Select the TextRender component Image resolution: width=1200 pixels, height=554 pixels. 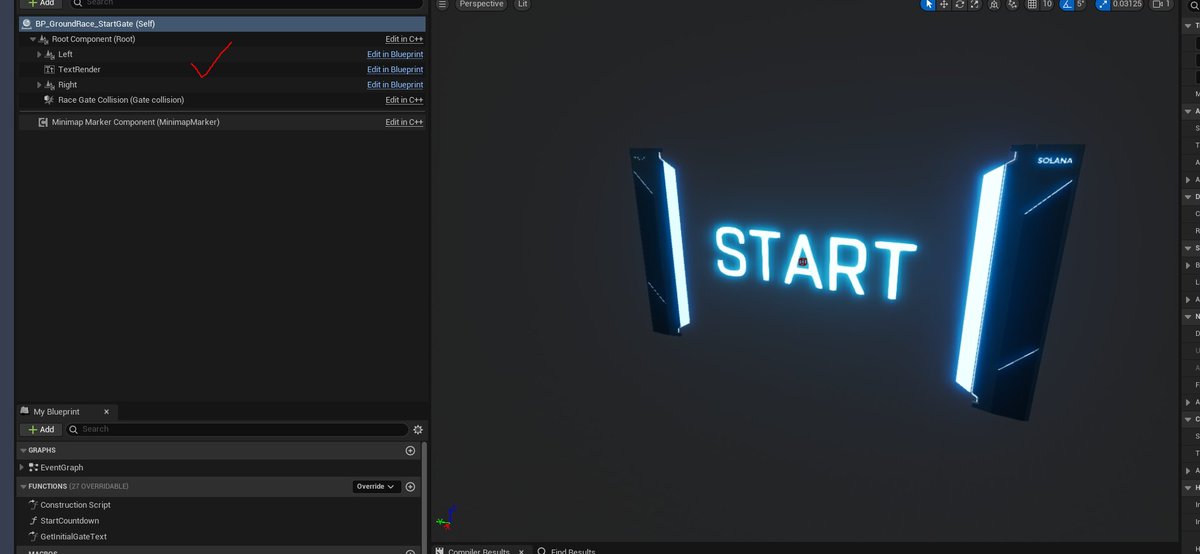point(79,69)
